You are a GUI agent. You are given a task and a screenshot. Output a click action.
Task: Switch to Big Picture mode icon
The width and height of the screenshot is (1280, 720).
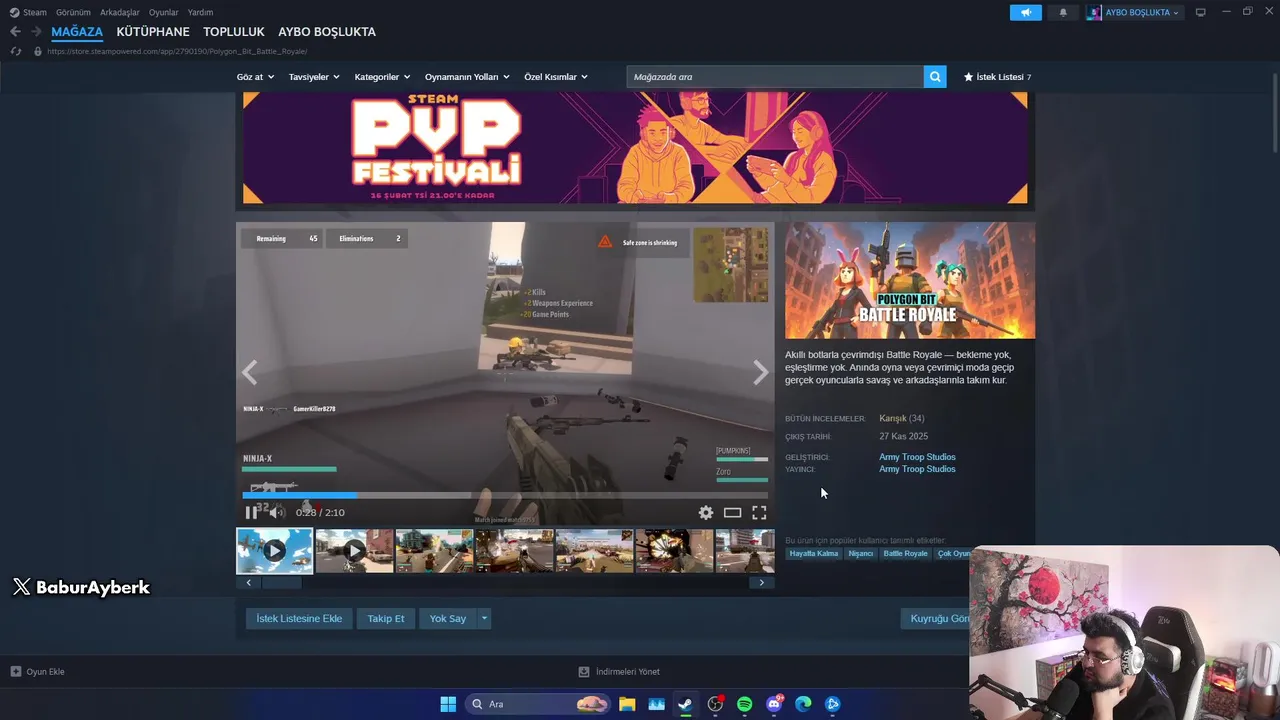pyautogui.click(x=1201, y=12)
